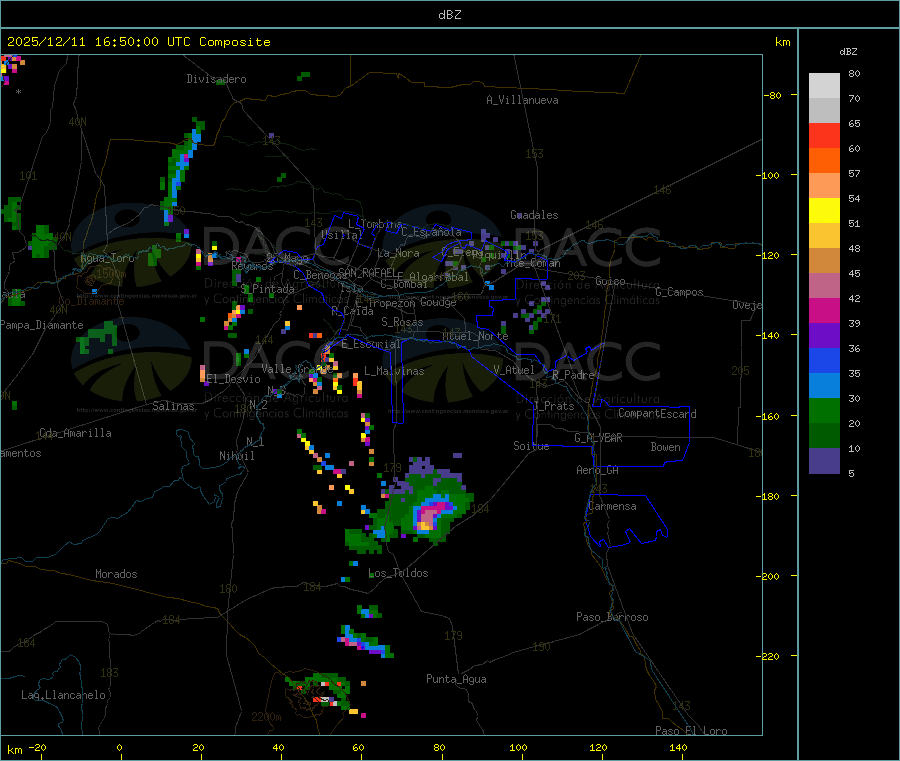
Task: Select the Agua_Toro map label
Action: point(107,258)
